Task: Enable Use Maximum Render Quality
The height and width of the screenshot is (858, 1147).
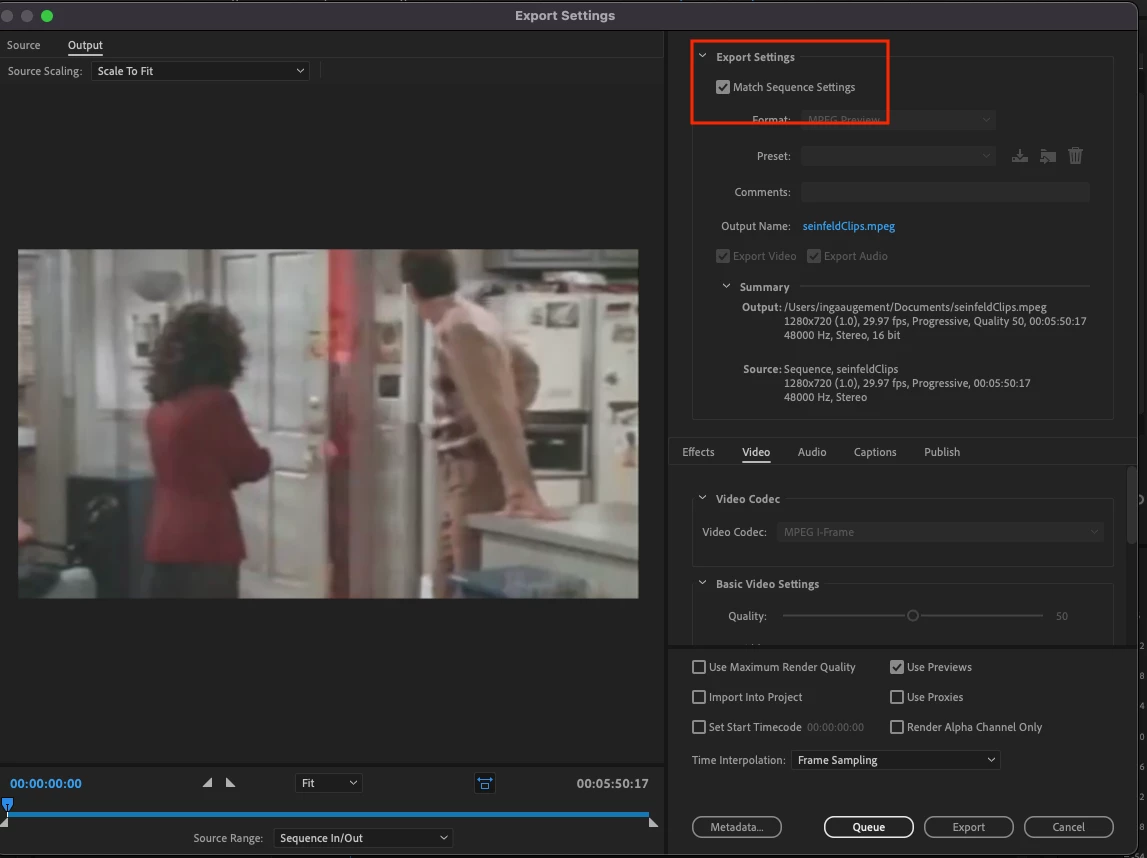Action: (699, 667)
